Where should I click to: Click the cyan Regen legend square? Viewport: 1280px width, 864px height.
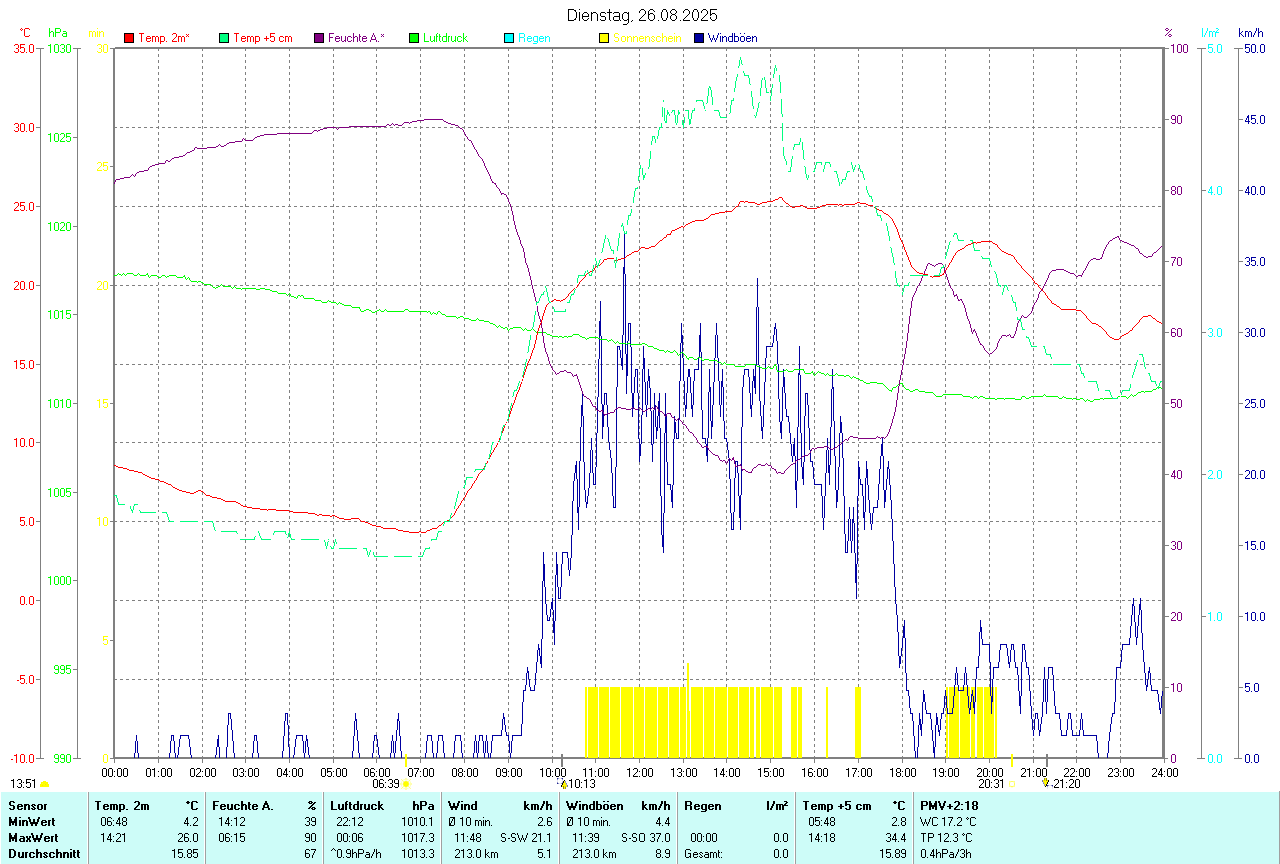[509, 38]
